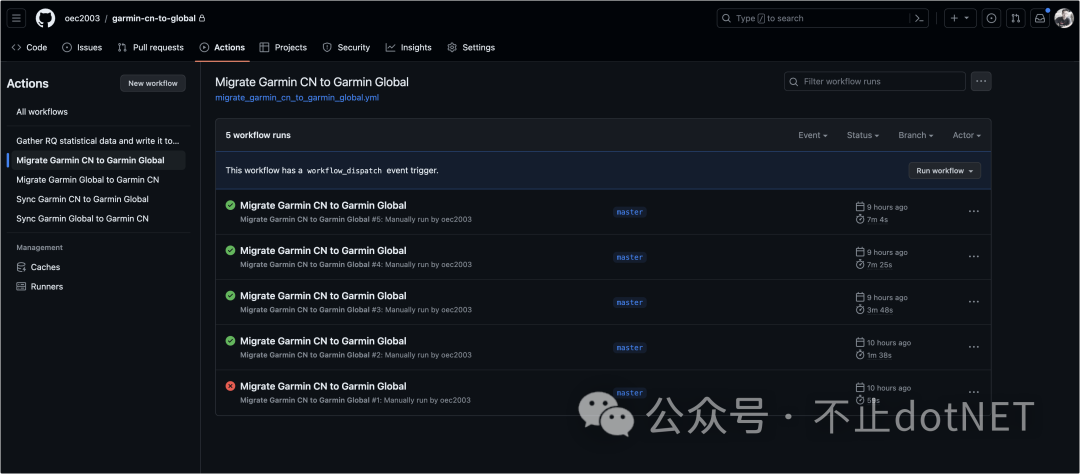Open failed workflow run #1 title
Screen dimensions: 1080x474
tap(323, 387)
